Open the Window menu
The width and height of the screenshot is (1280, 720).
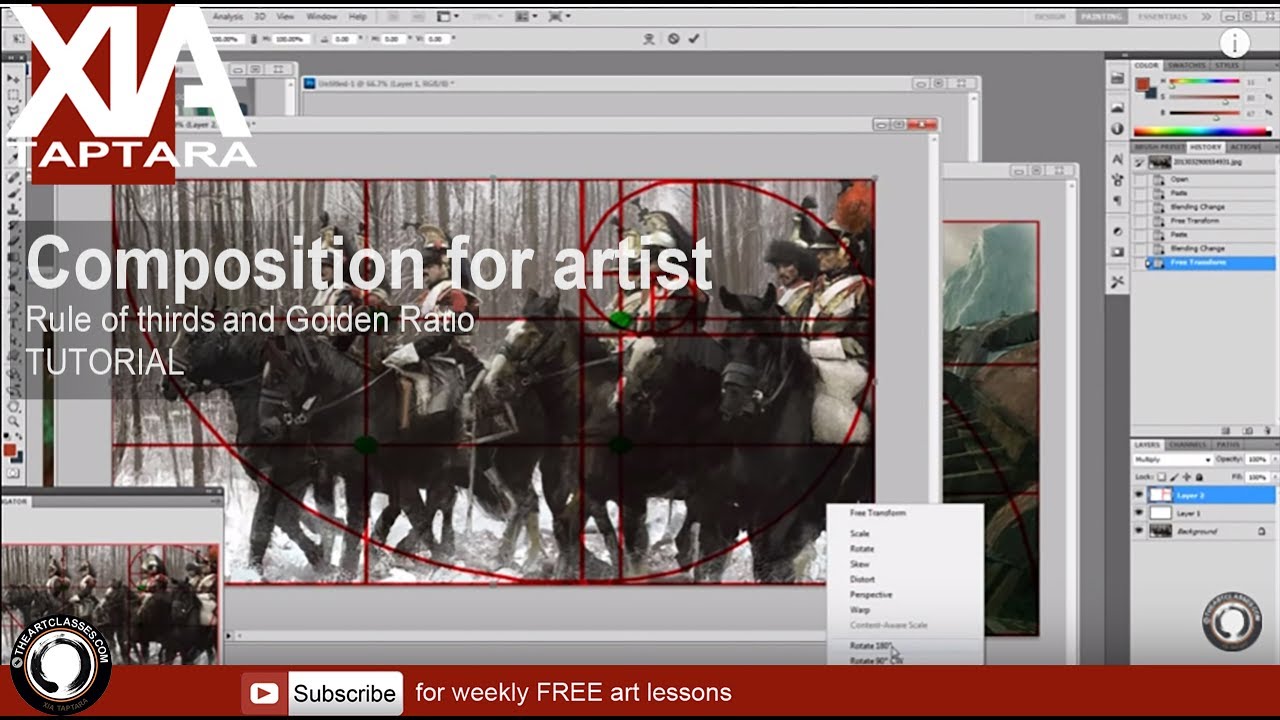[321, 16]
